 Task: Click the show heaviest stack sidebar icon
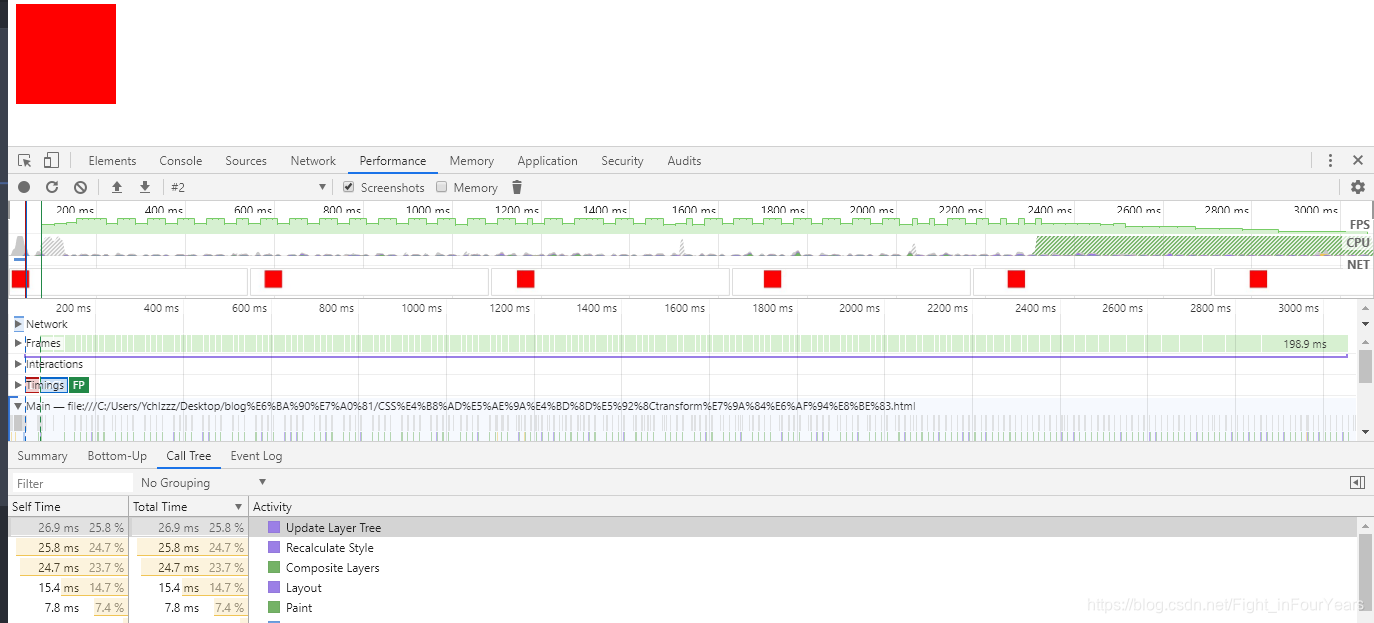coord(1357,483)
